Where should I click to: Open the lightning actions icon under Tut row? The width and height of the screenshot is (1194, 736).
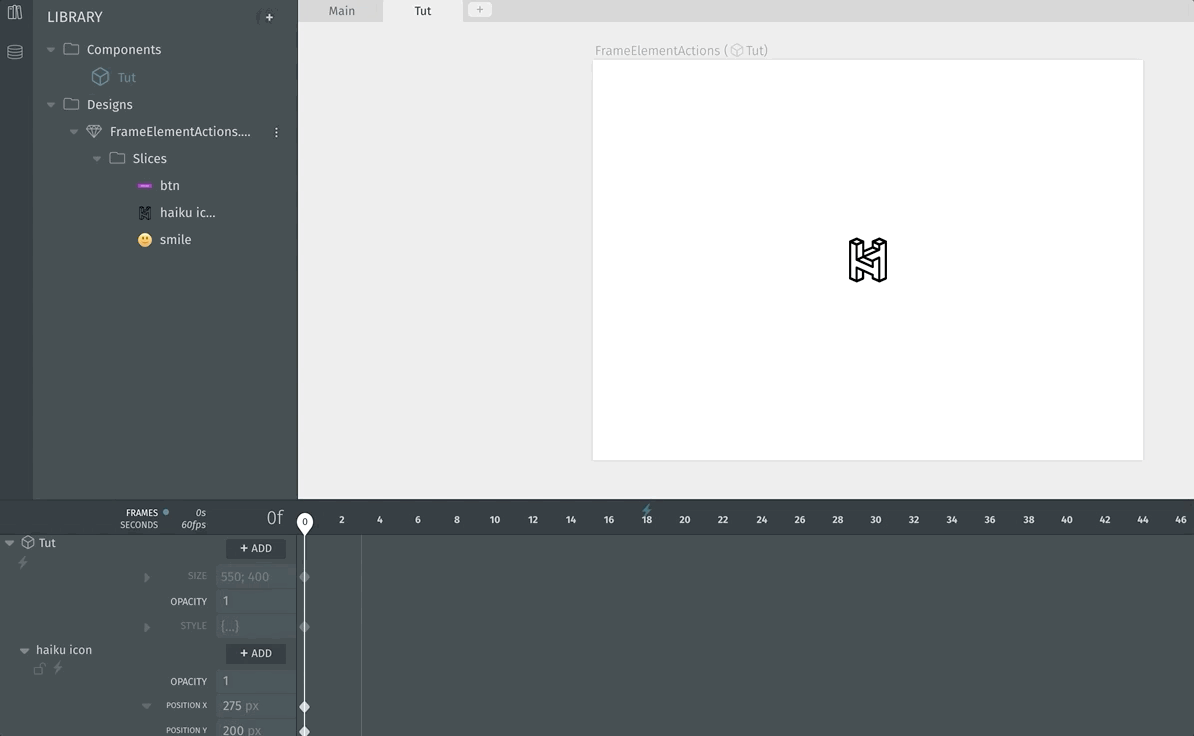(23, 562)
